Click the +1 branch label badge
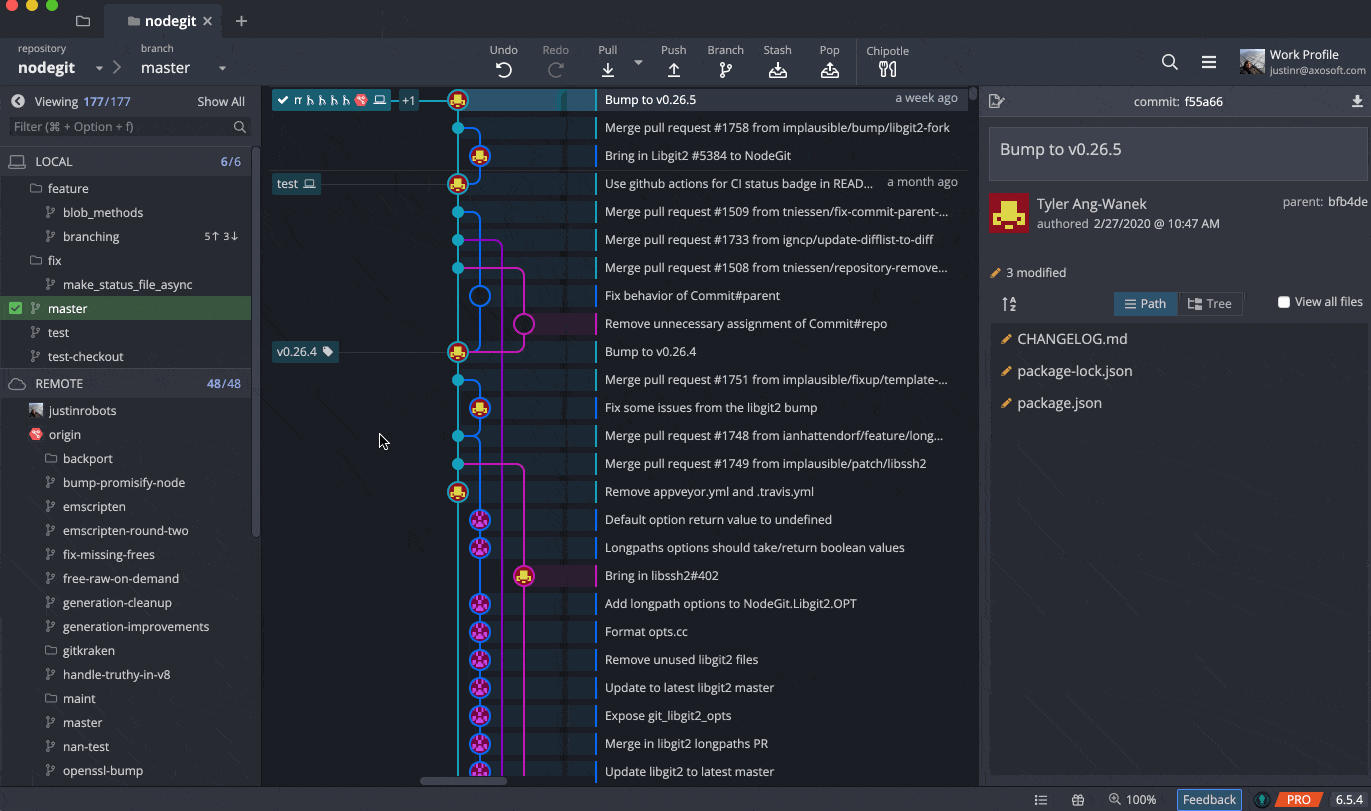This screenshot has width=1371, height=811. [x=408, y=100]
